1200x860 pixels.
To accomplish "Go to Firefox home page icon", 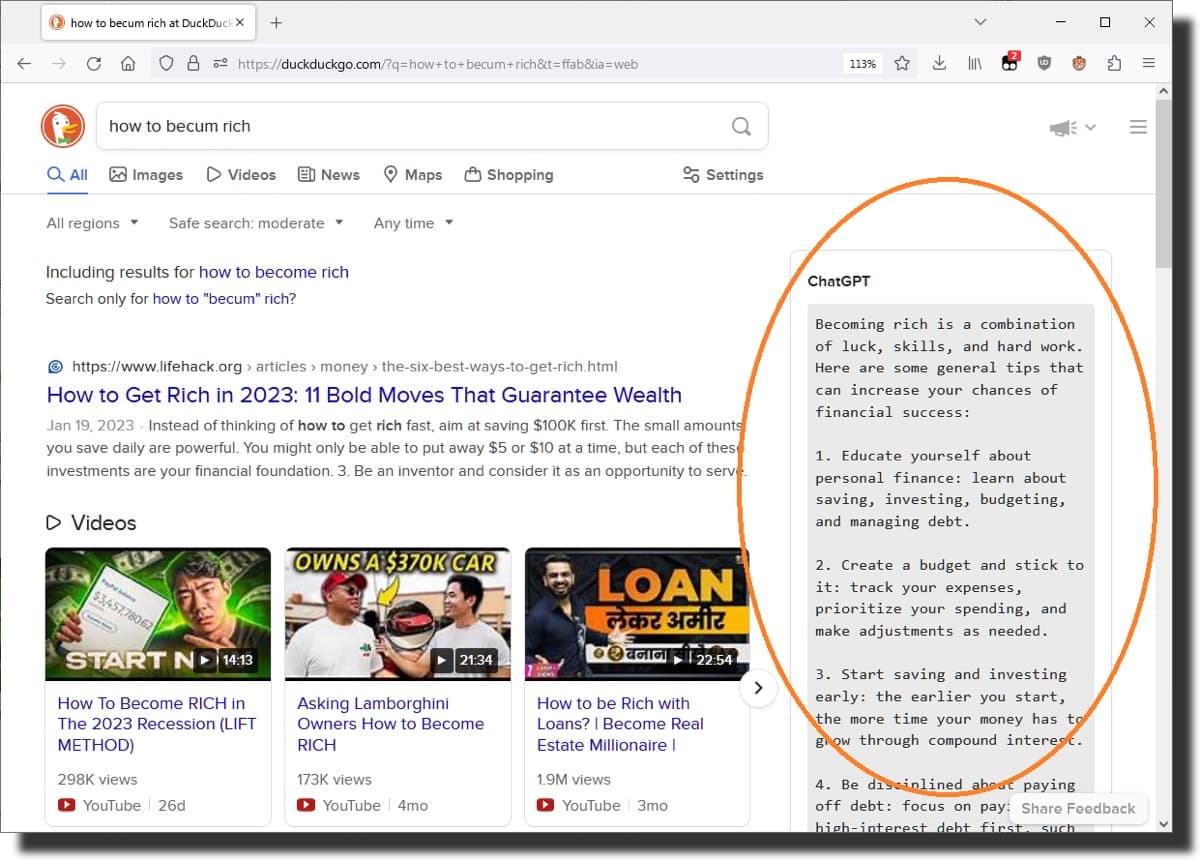I will point(128,63).
